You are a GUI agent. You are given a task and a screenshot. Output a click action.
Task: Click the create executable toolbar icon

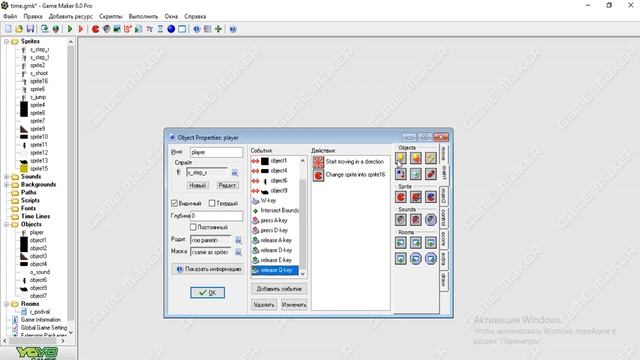[x=44, y=29]
